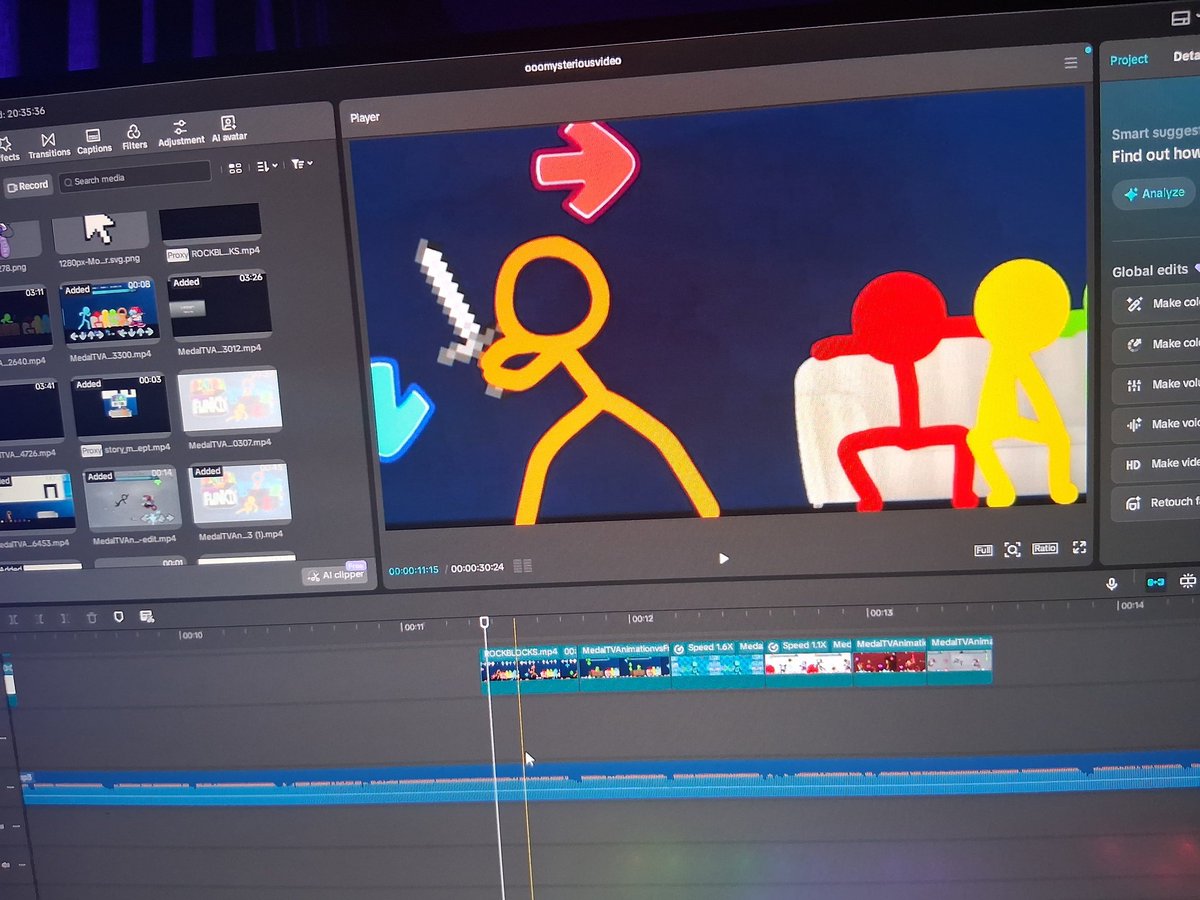The width and height of the screenshot is (1200, 900).
Task: Open the Captions tab
Action: [94, 141]
